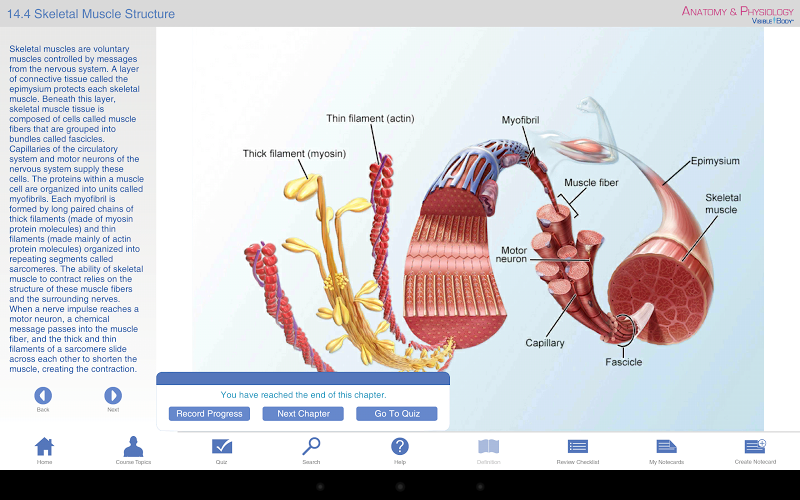Screen dimensions: 800x500
Task: Open Course Topics icon
Action: (133, 446)
